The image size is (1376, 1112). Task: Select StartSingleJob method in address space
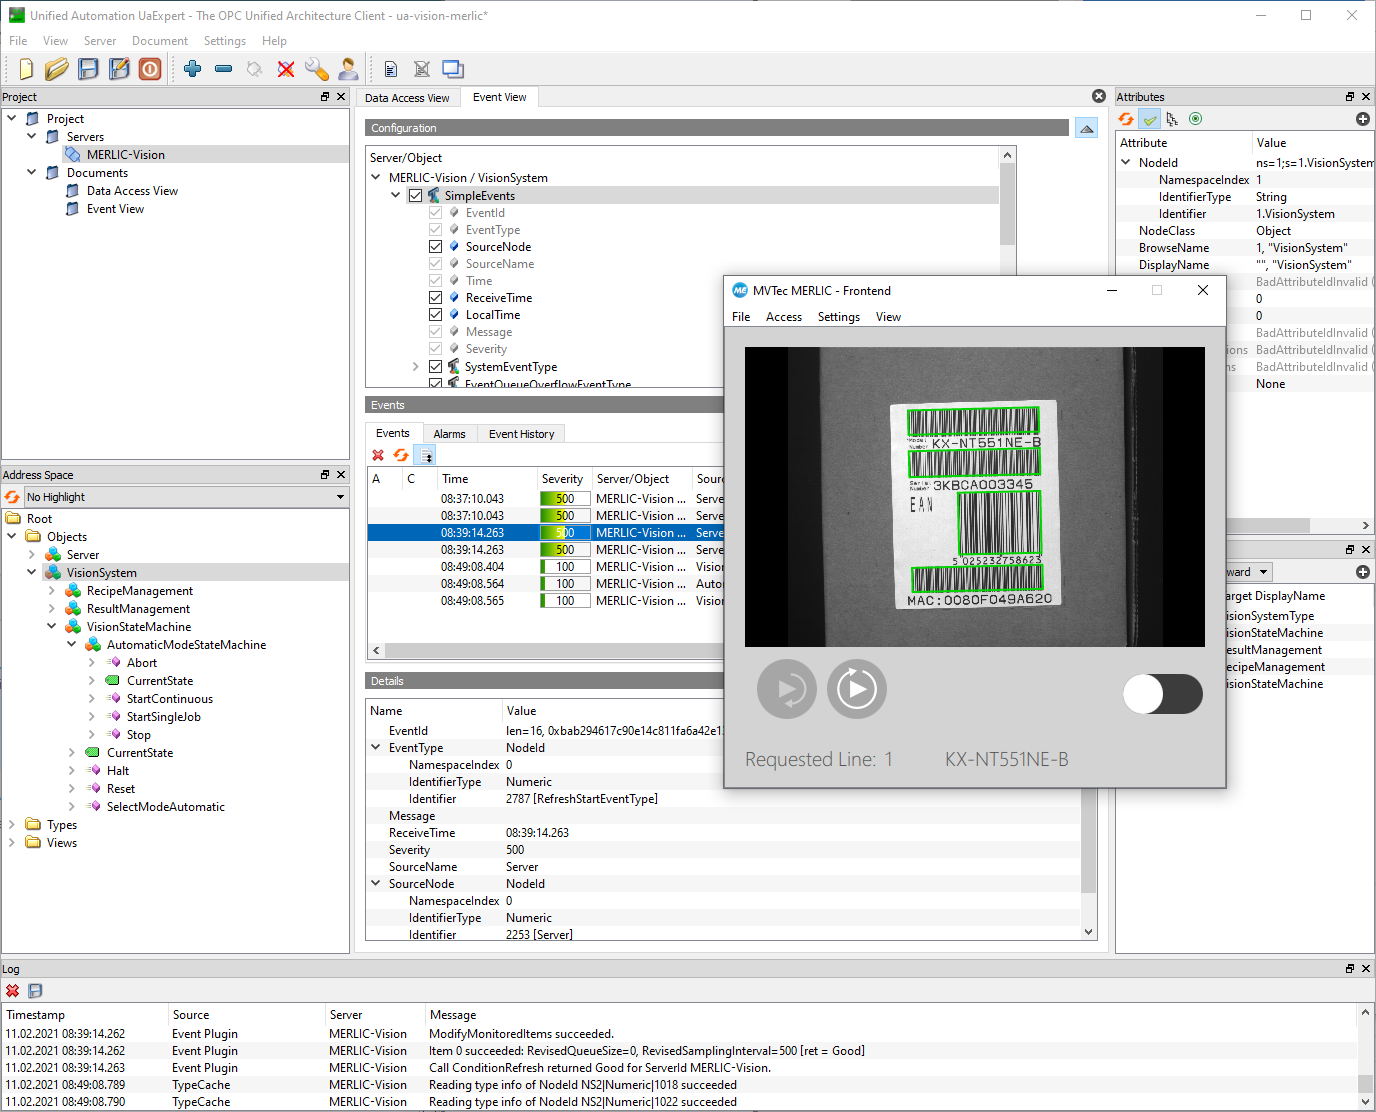click(x=164, y=717)
